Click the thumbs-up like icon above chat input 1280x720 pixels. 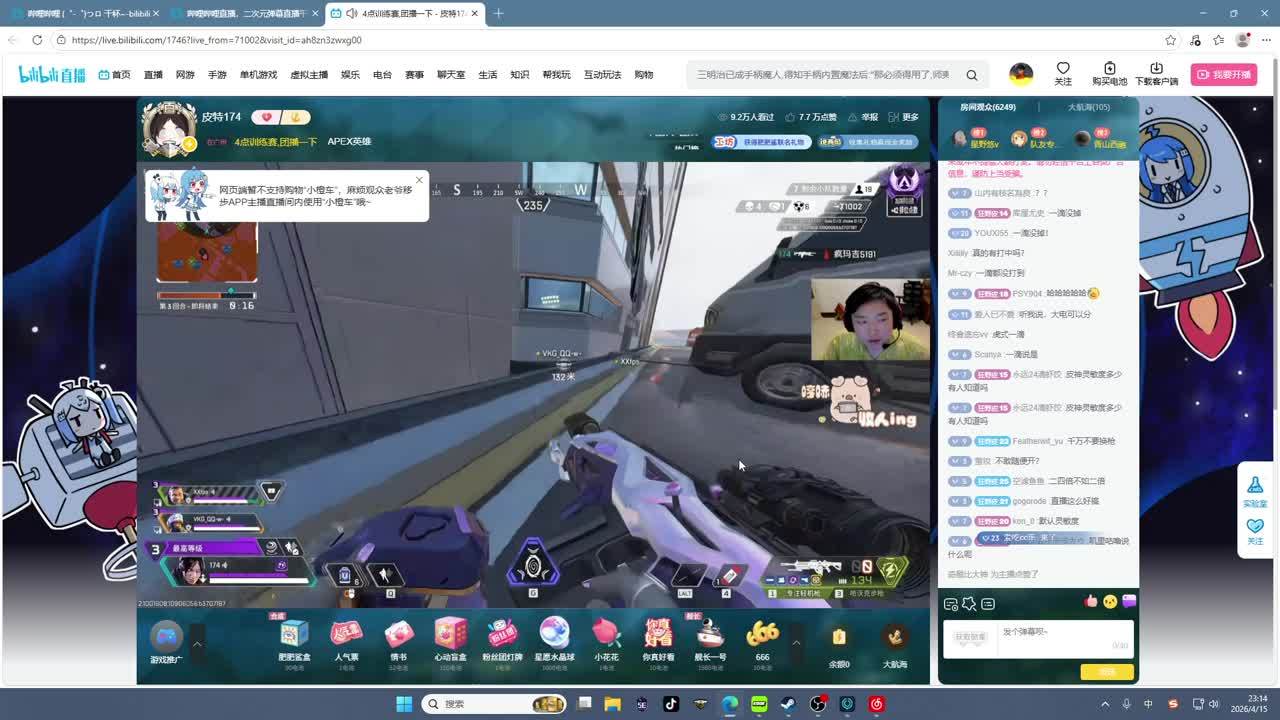click(1091, 602)
